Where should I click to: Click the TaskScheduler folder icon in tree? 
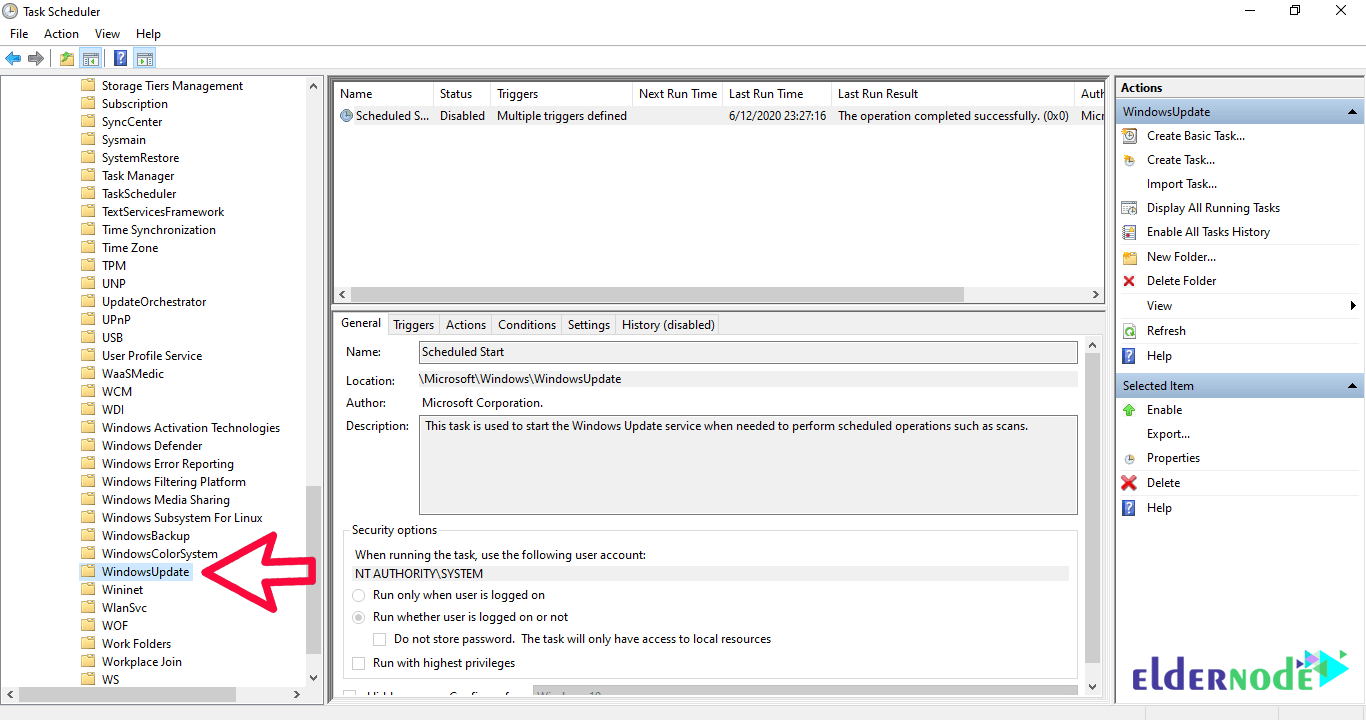[88, 194]
